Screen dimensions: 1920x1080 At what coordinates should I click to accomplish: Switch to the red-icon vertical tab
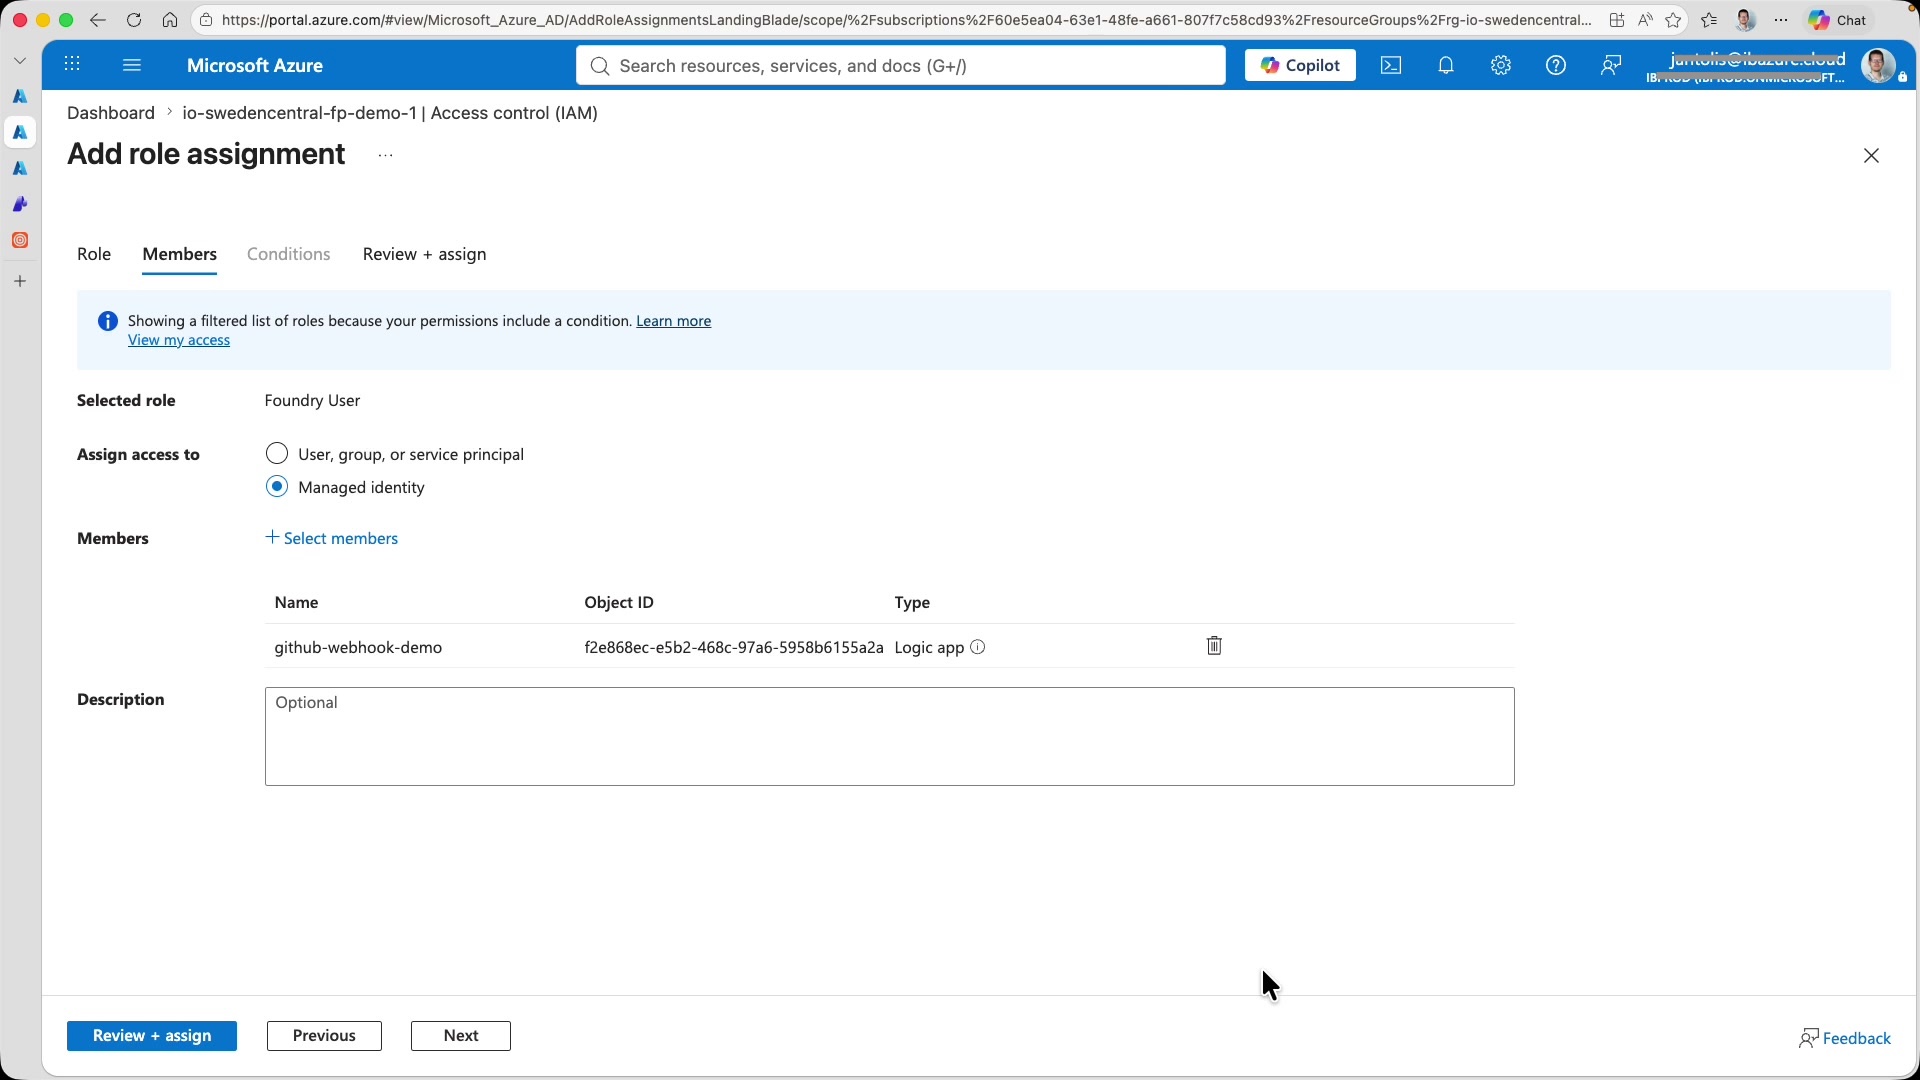click(20, 241)
